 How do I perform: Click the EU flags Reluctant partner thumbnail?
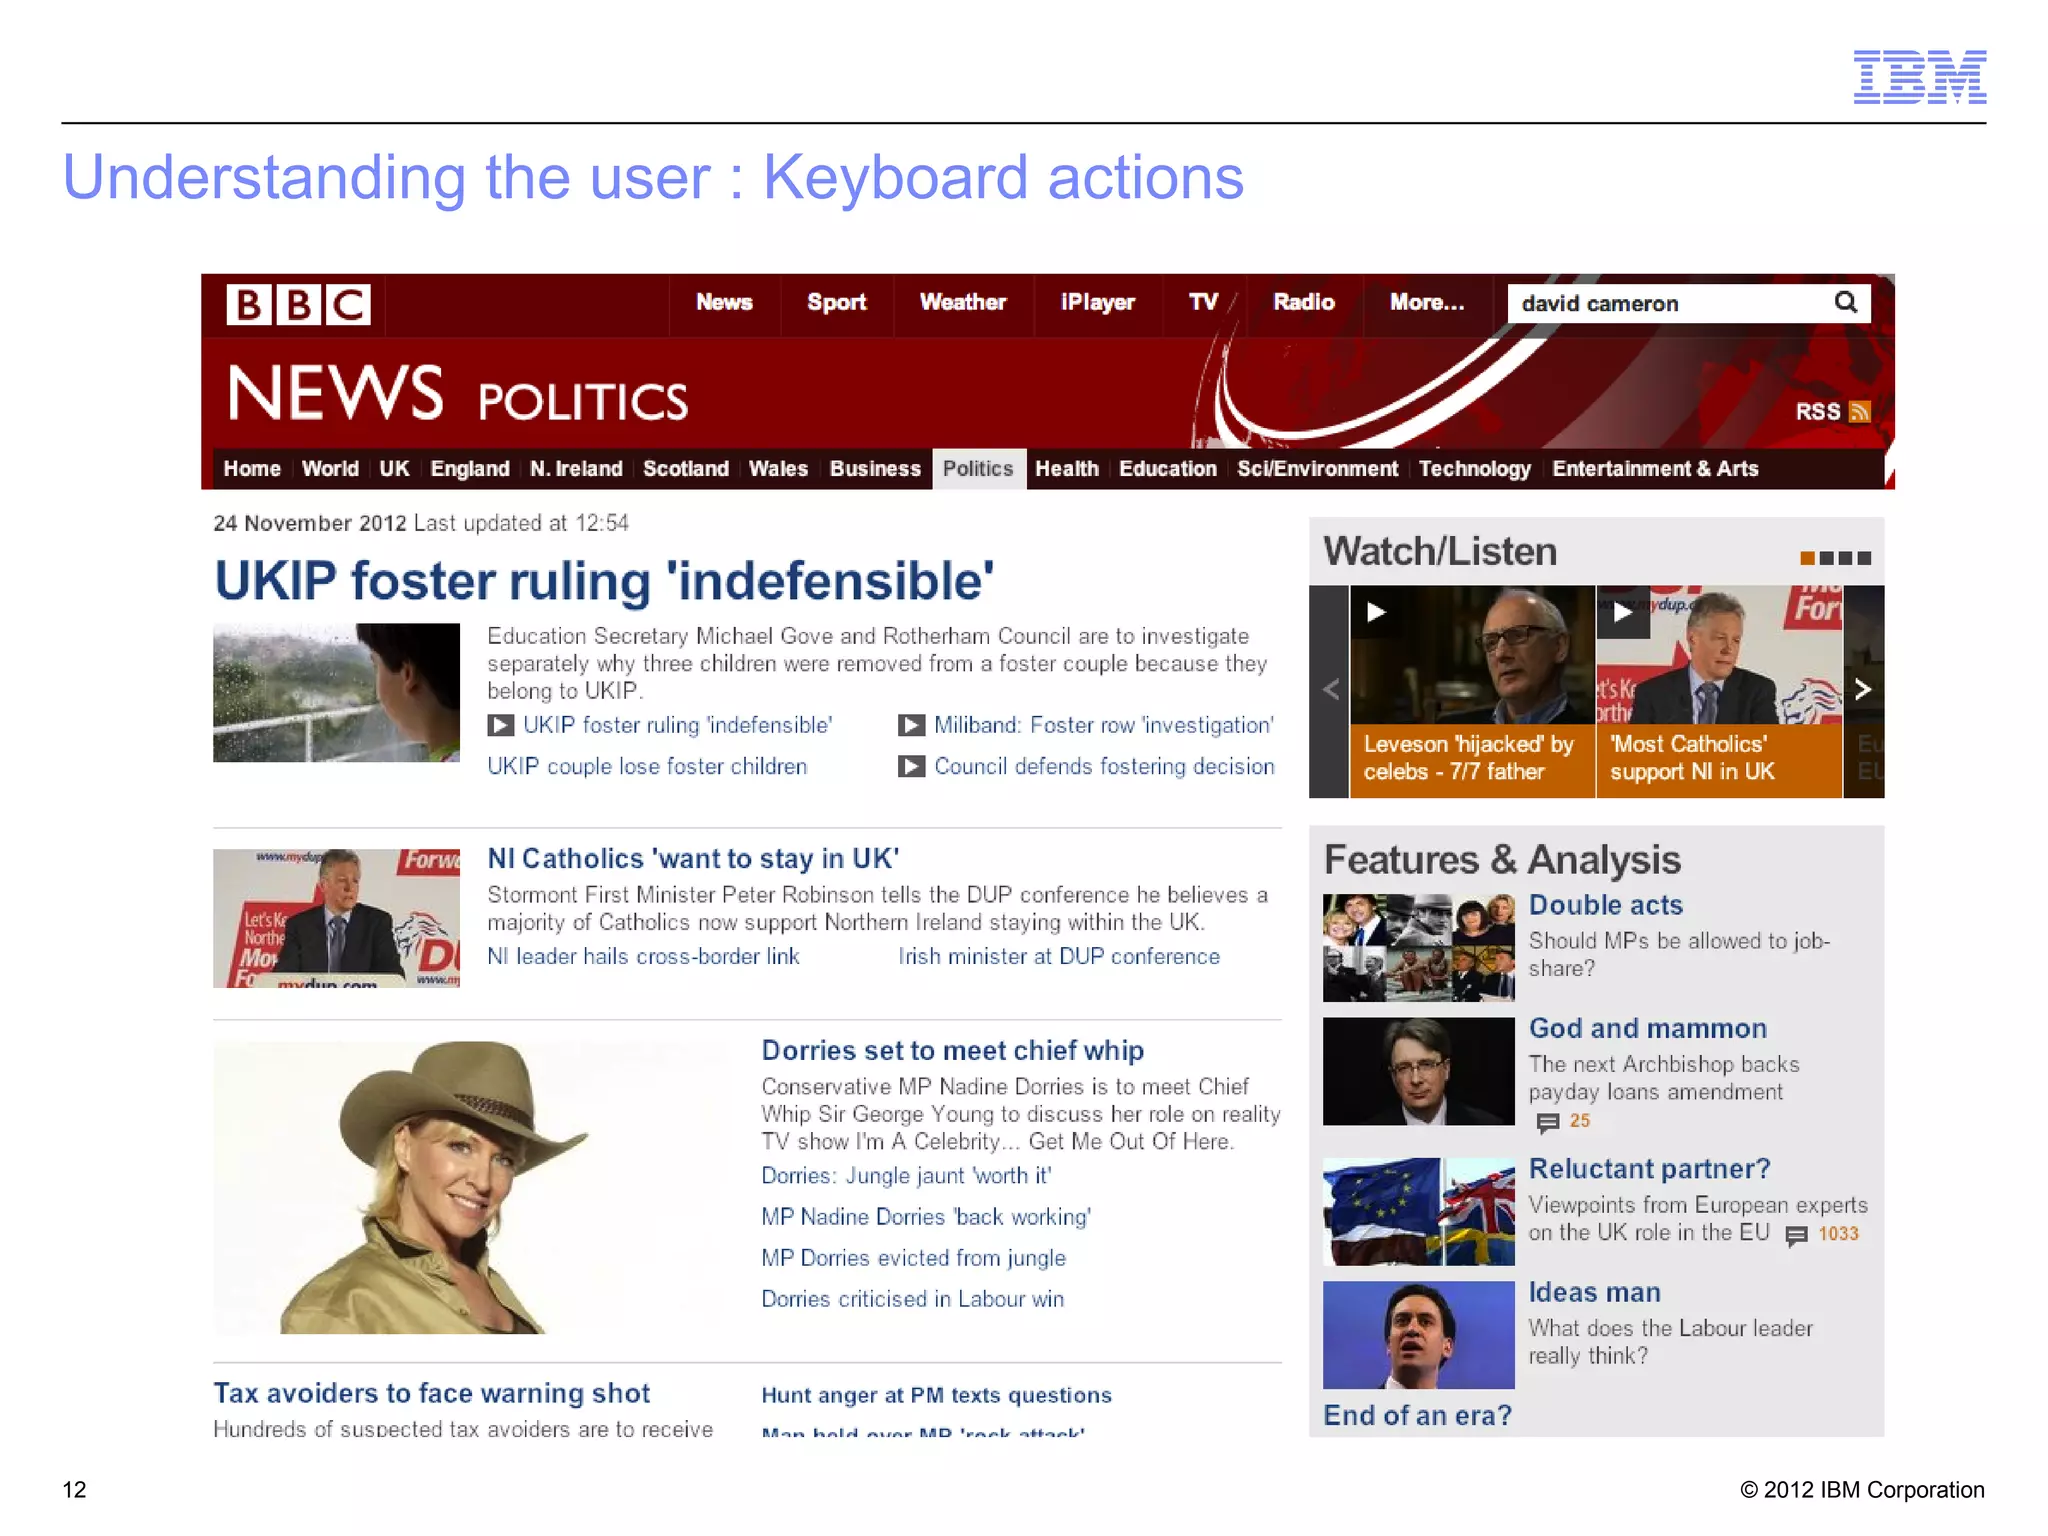click(x=1418, y=1212)
